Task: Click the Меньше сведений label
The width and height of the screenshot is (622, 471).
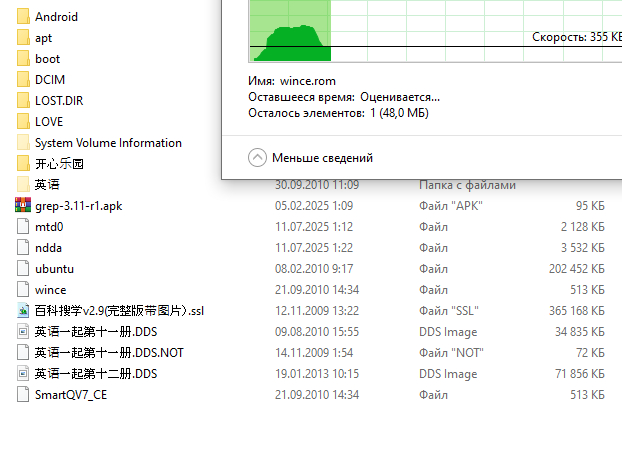Action: (322, 158)
